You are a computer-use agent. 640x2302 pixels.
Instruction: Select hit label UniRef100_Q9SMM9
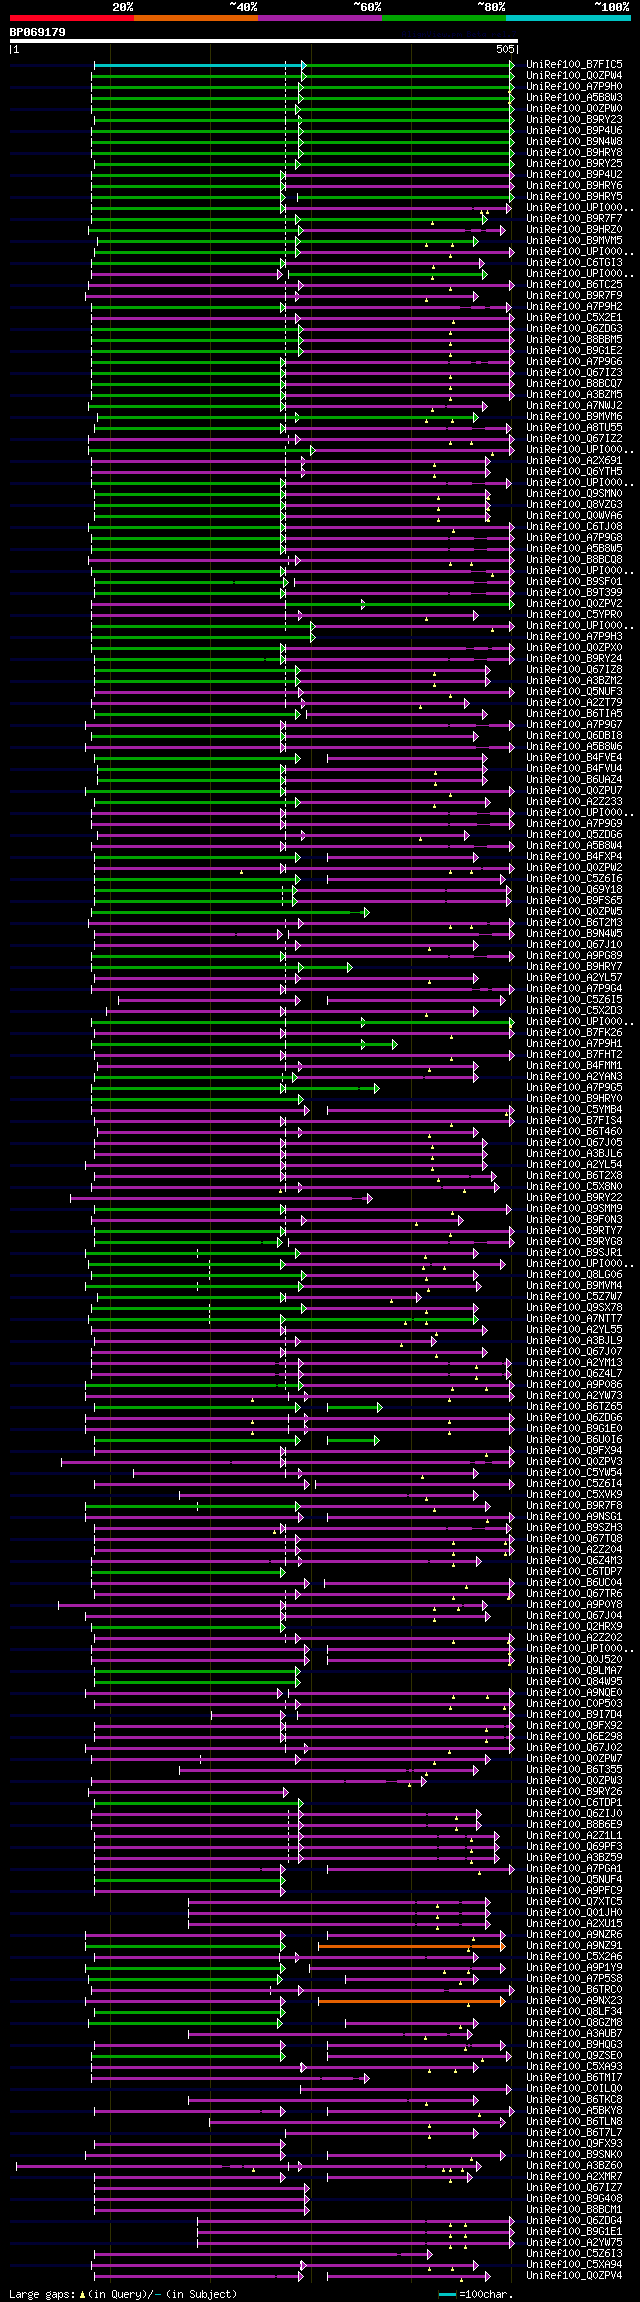(574, 1208)
